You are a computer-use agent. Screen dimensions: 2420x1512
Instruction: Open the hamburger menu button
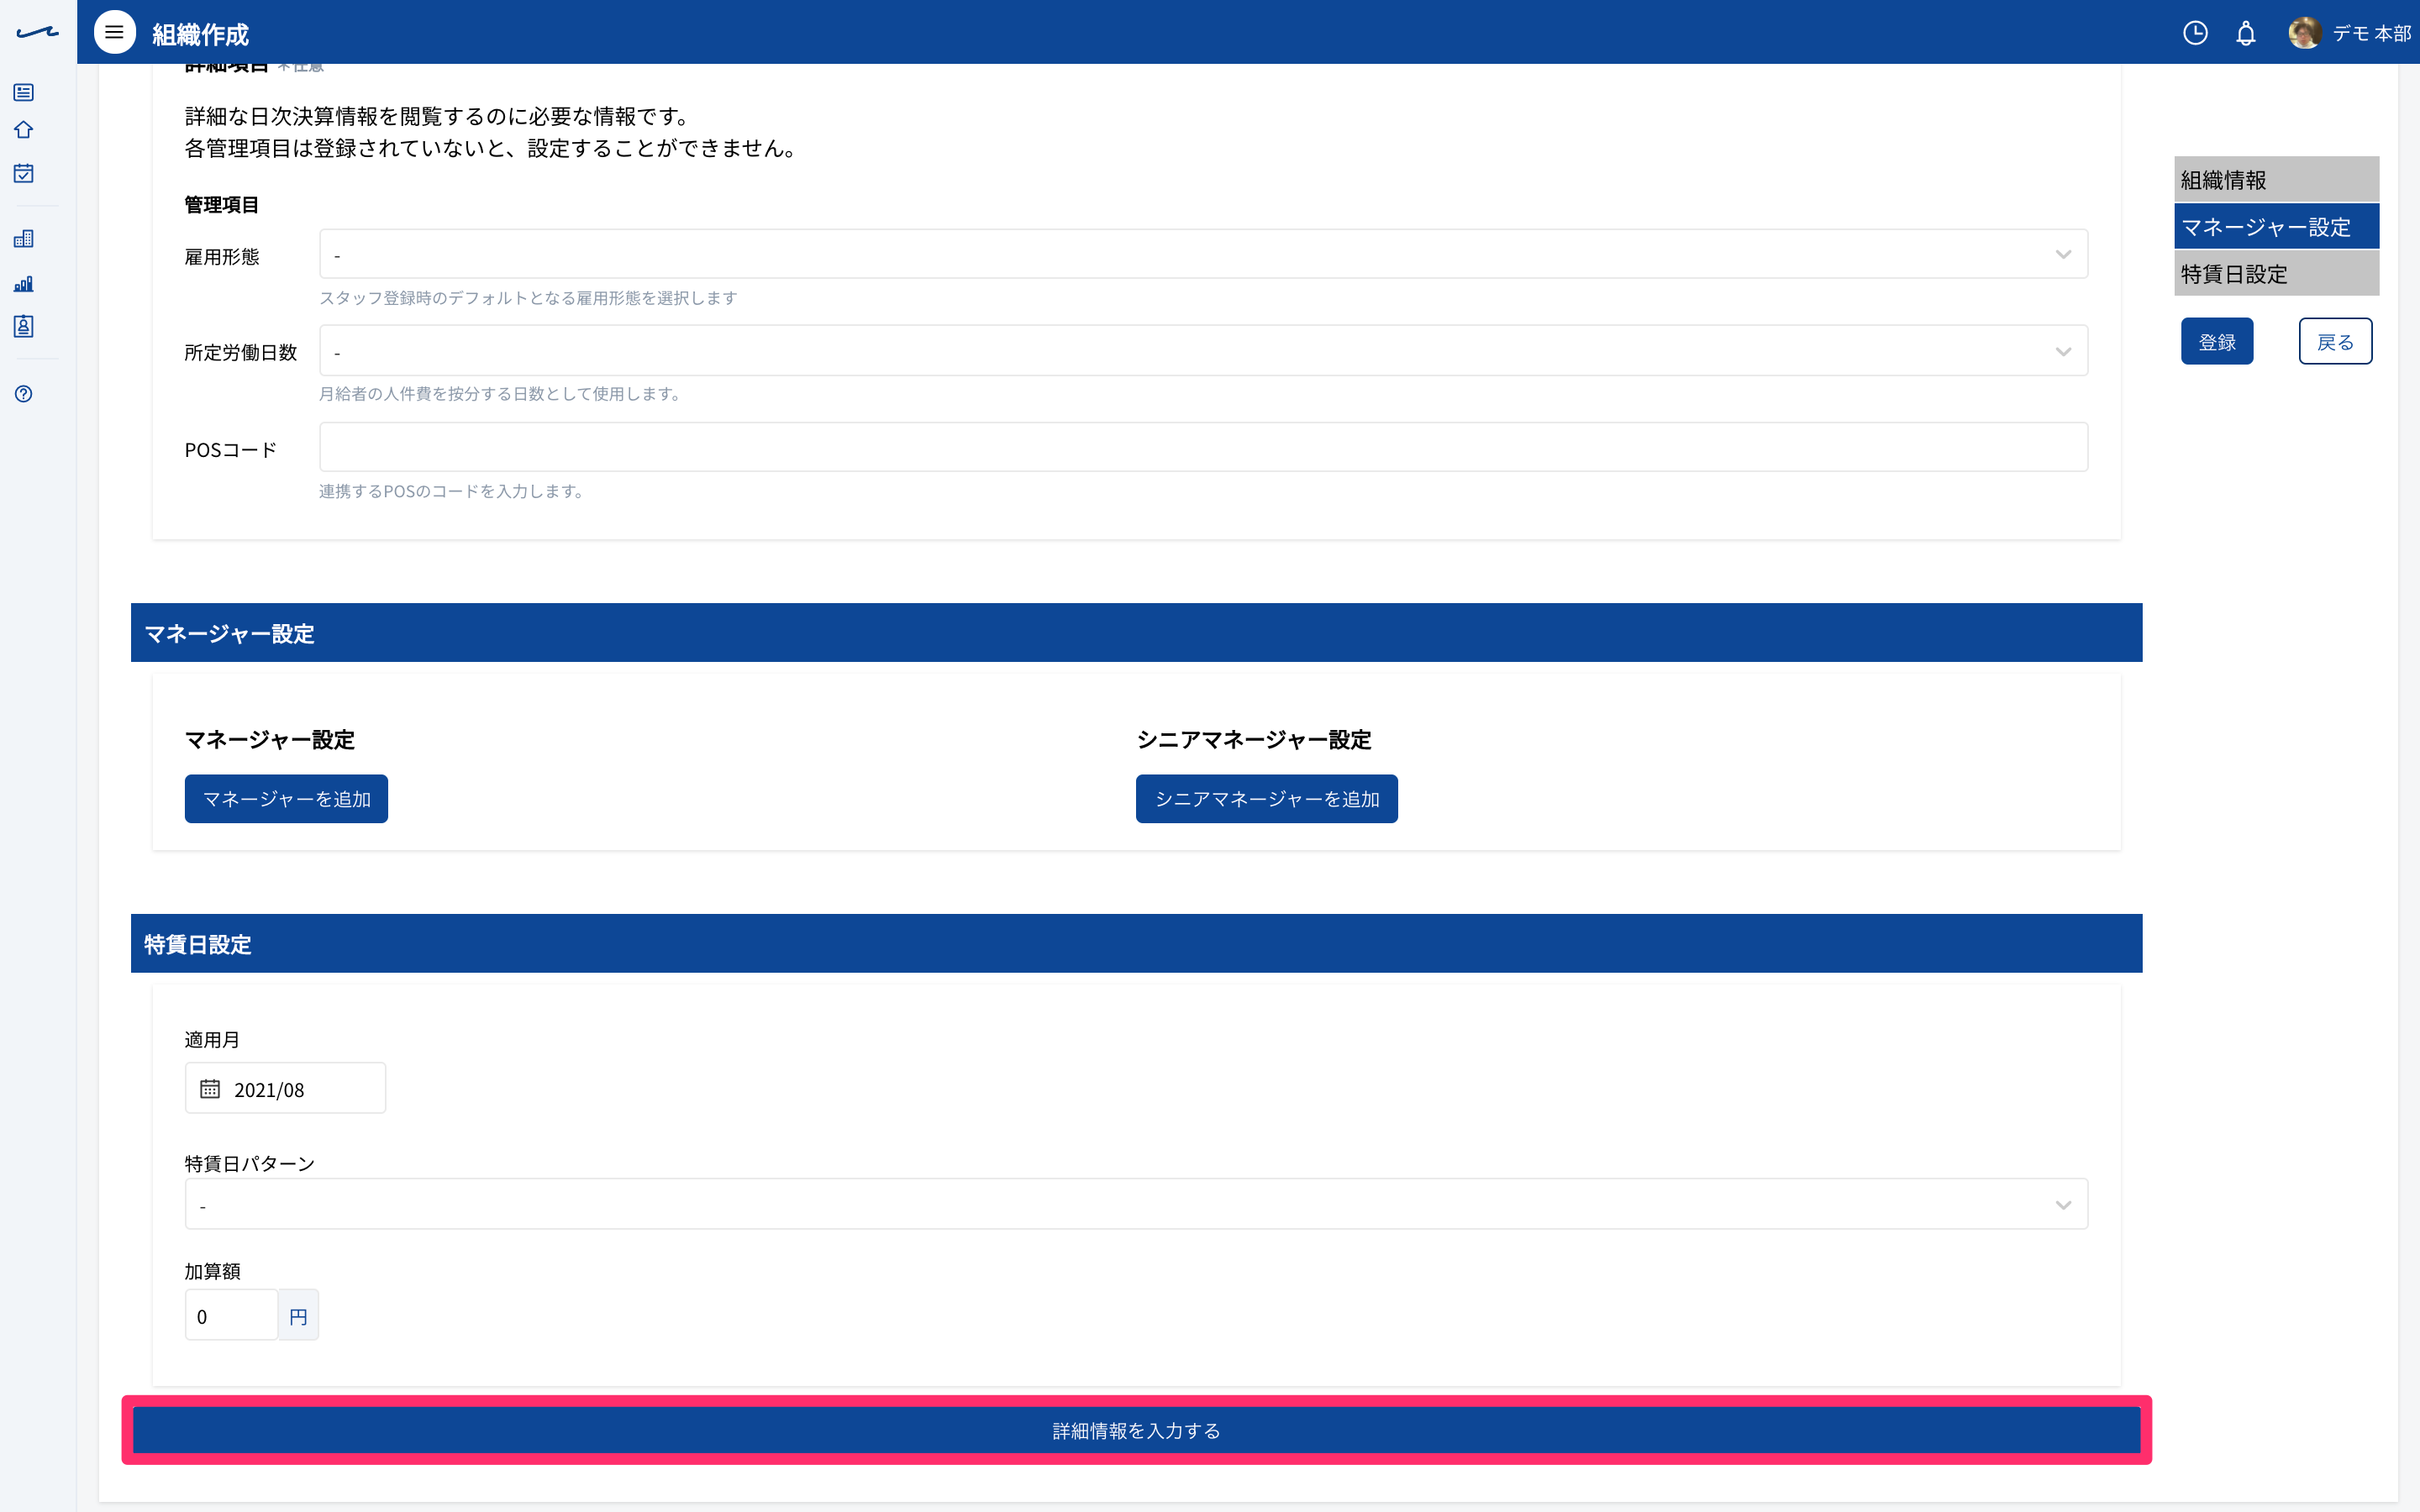click(115, 33)
